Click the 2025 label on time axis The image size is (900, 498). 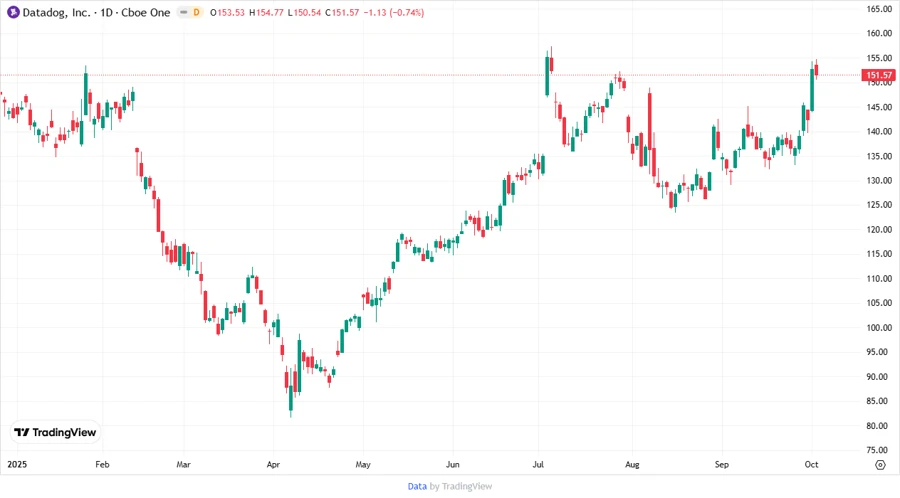[x=16, y=465]
